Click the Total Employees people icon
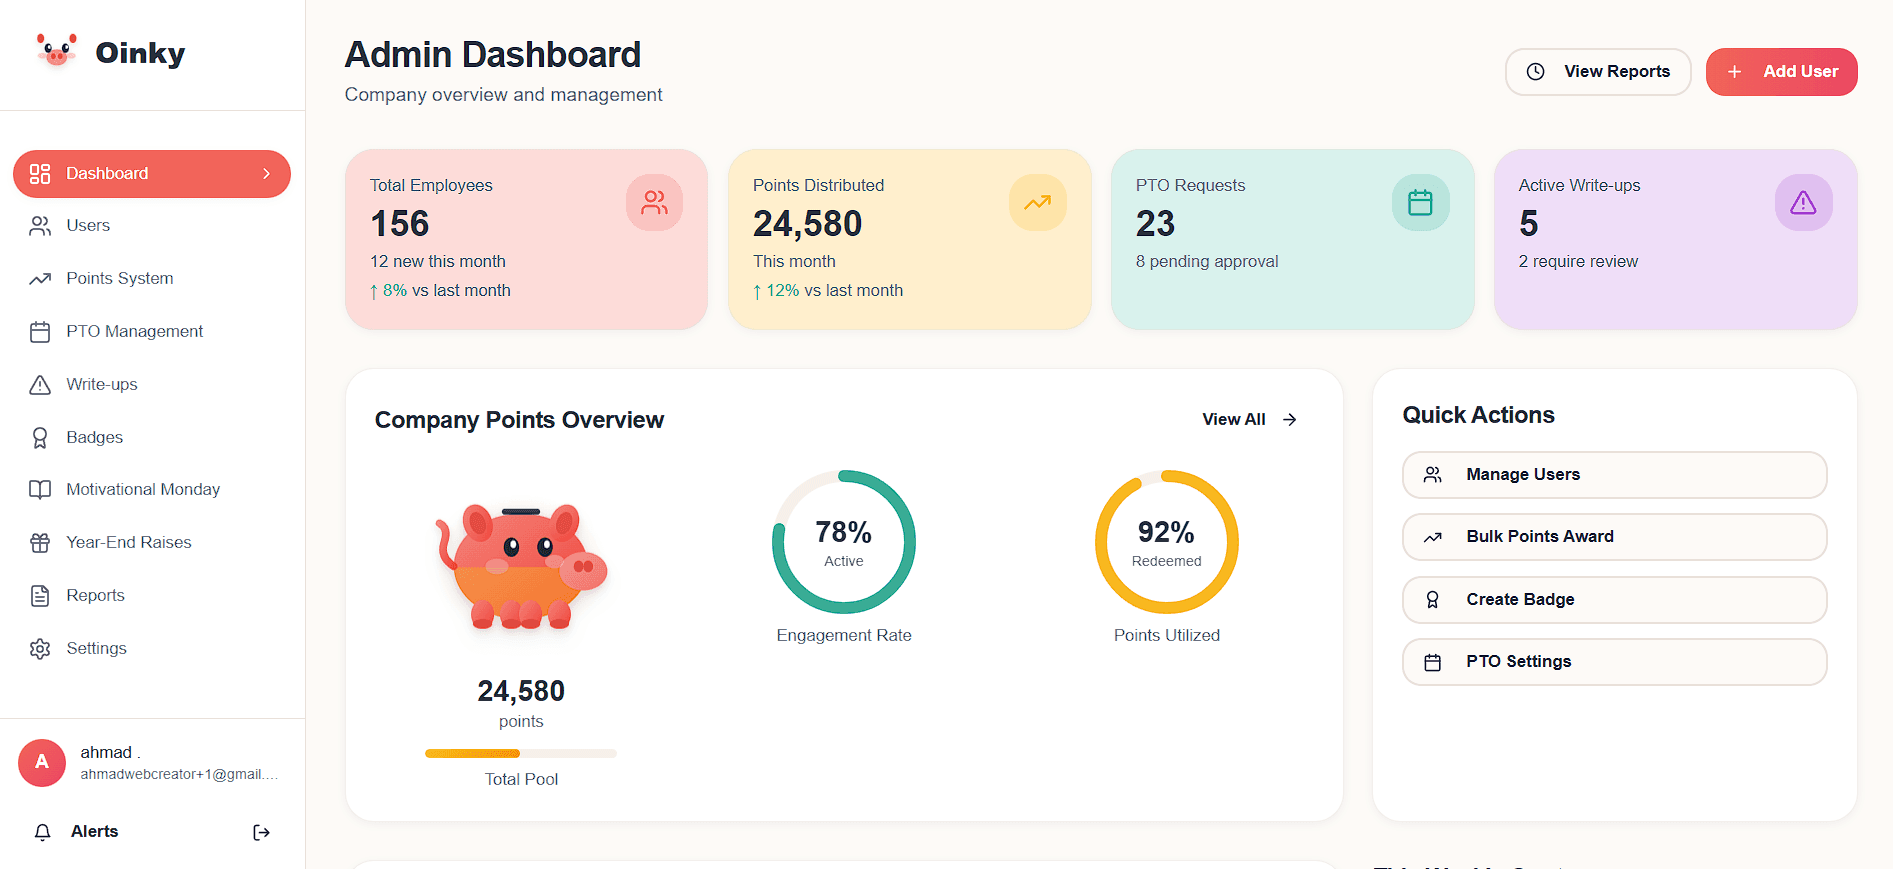 (654, 203)
